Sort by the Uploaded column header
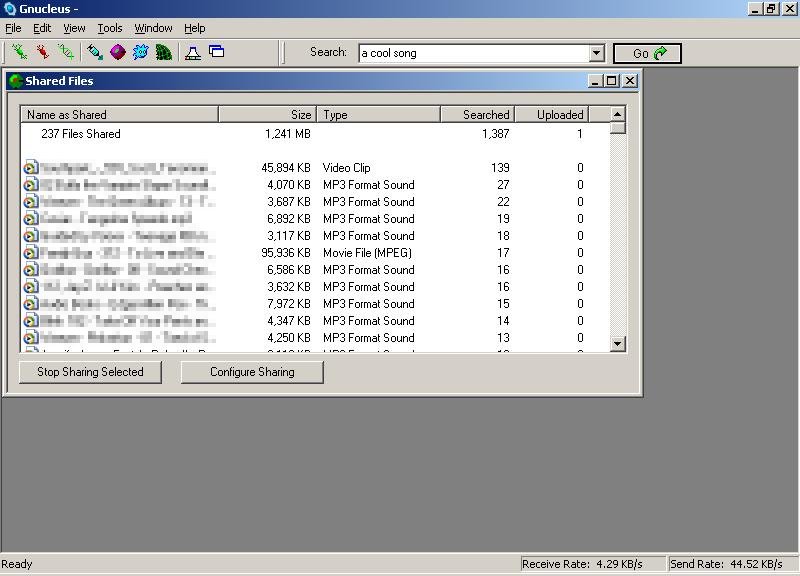Image resolution: width=800 pixels, height=576 pixels. (x=552, y=114)
